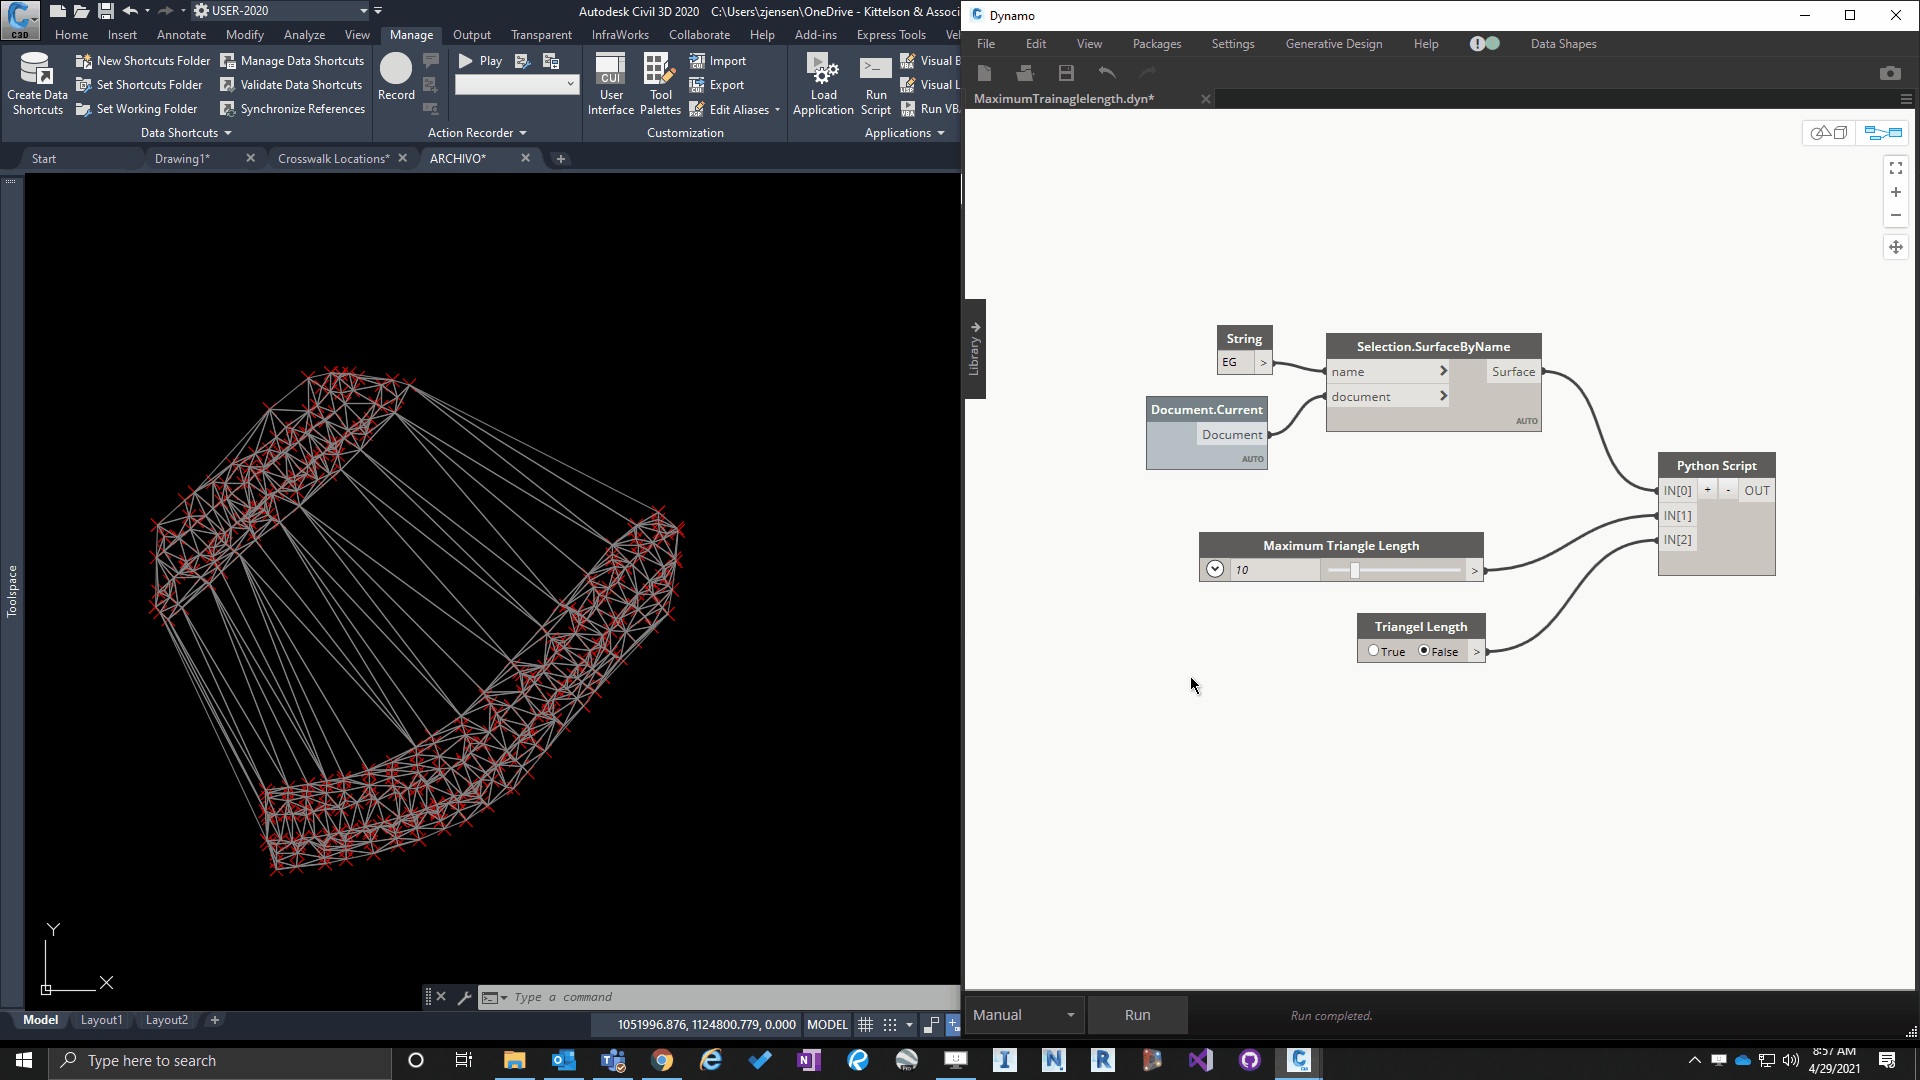
Task: Add an input port on Python Script
Action: pos(1708,490)
